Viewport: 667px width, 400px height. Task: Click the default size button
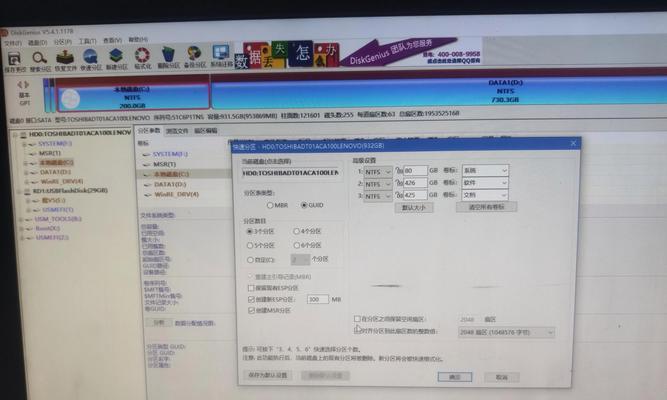pyautogui.click(x=414, y=208)
